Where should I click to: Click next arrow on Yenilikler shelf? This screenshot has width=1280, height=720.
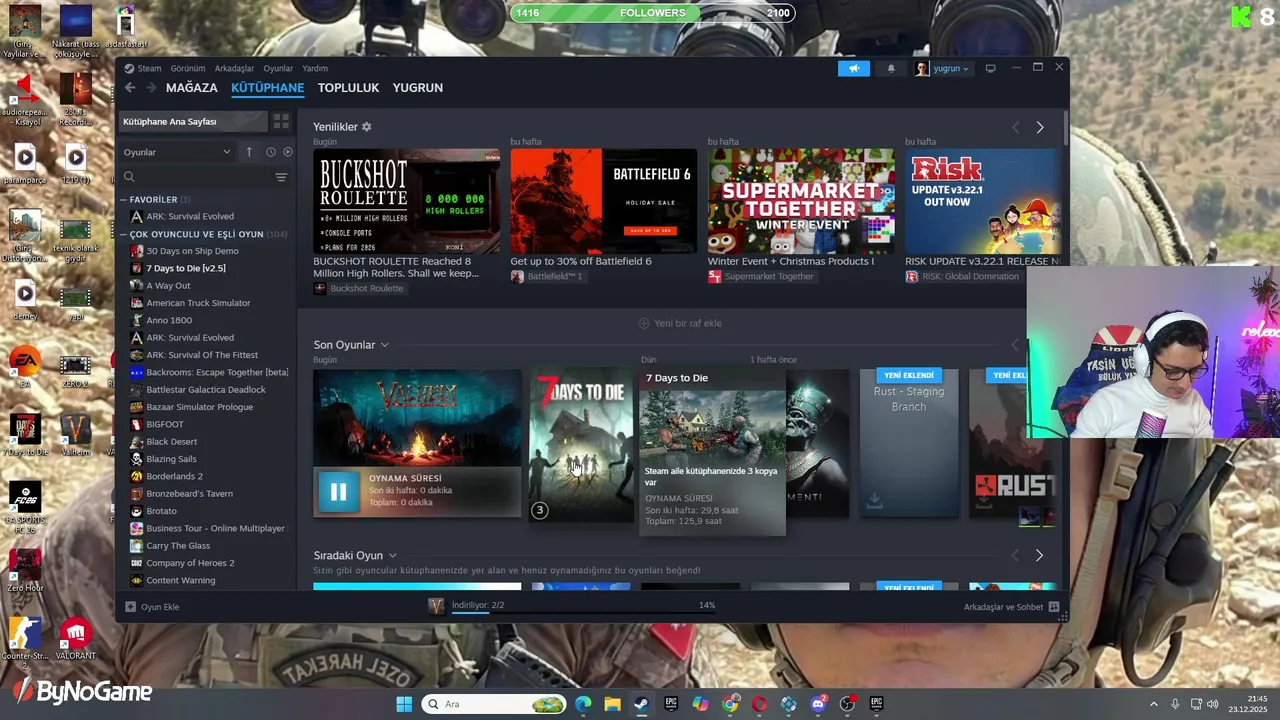tap(1040, 127)
